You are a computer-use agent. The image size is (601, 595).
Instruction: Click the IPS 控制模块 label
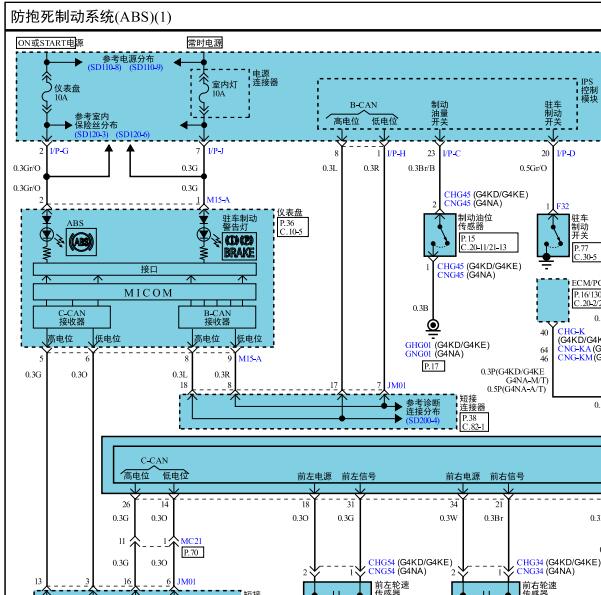(590, 90)
